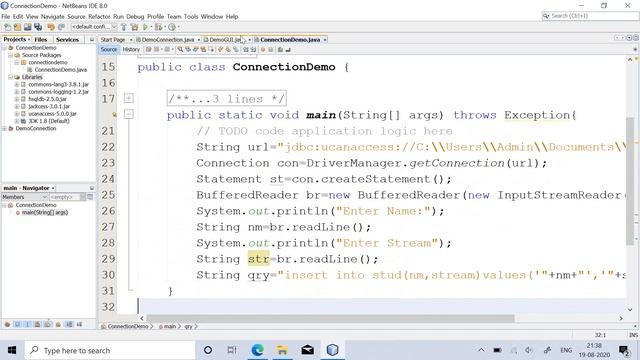This screenshot has height=360, width=640.
Task: Expand the hsqldb-2.5.0.jar node
Action: point(17,99)
